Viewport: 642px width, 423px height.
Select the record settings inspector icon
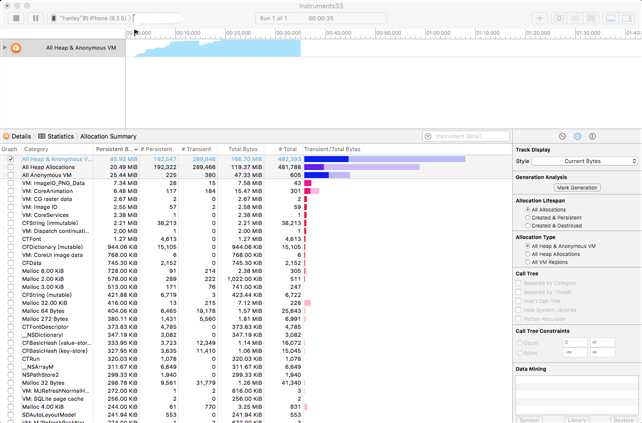(x=563, y=136)
